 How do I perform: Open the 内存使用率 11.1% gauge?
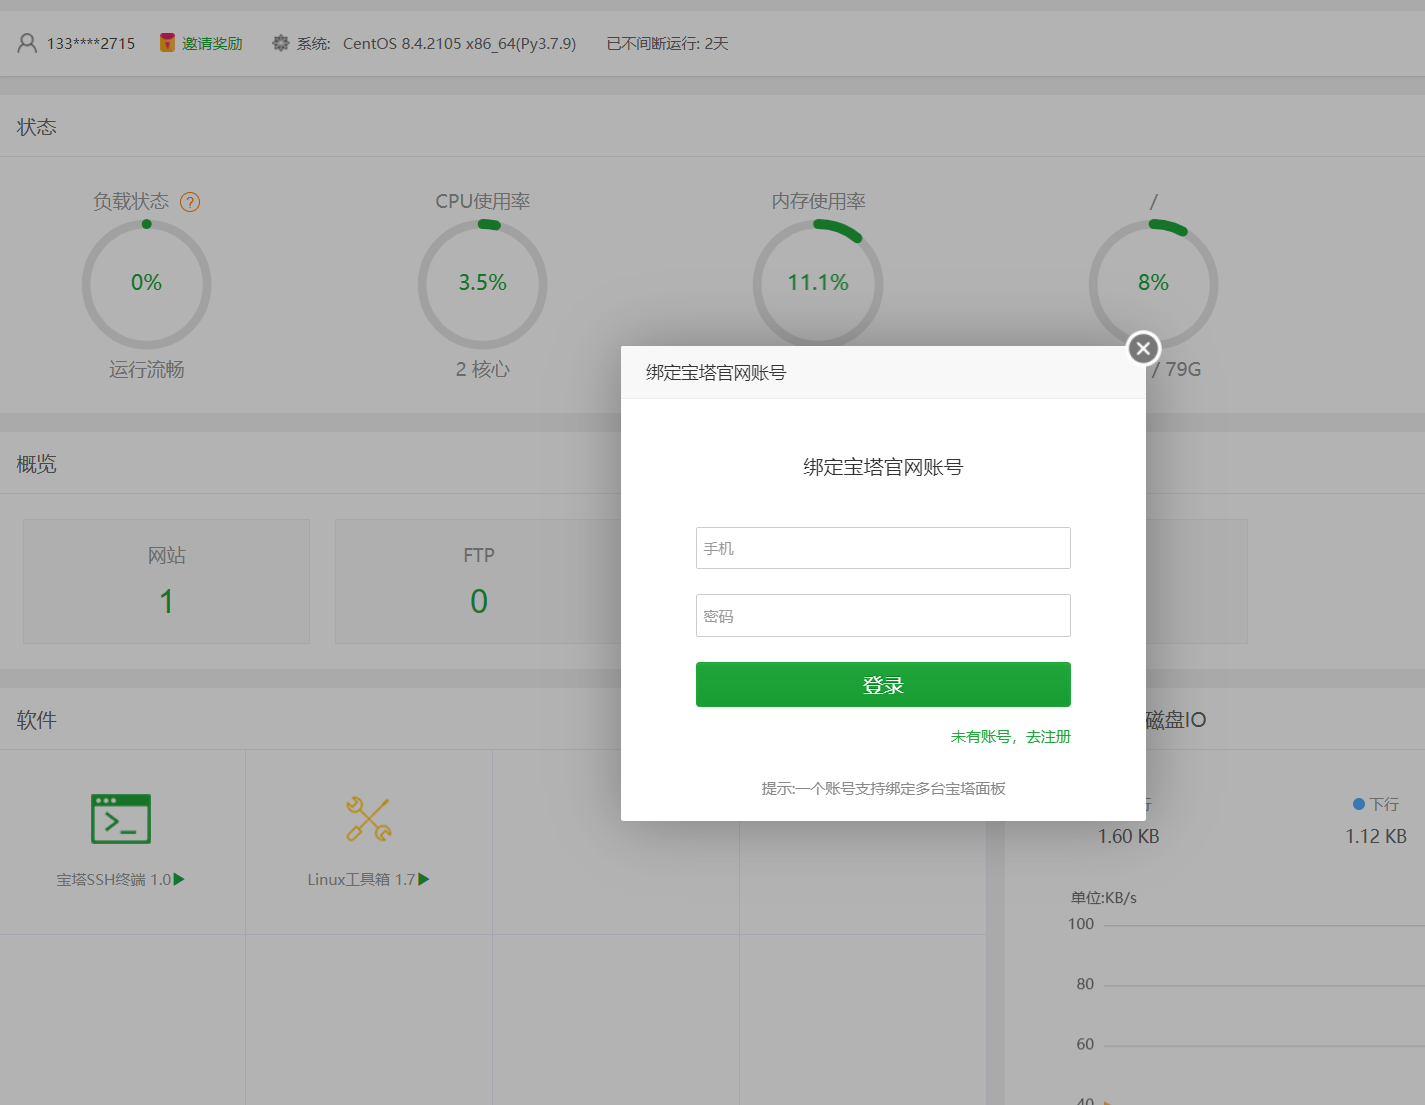(x=818, y=284)
